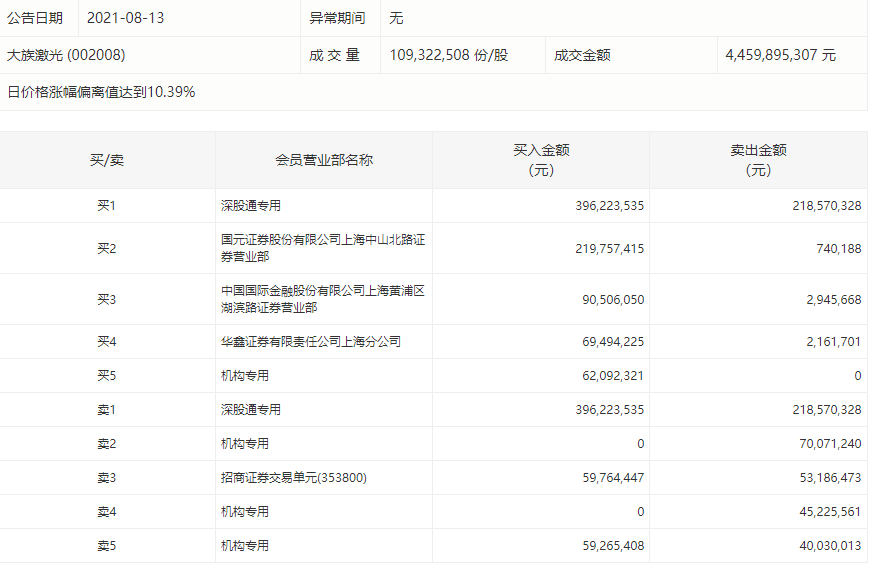Click the 会员营业部名称 column header
881x572 pixels.
[324, 160]
